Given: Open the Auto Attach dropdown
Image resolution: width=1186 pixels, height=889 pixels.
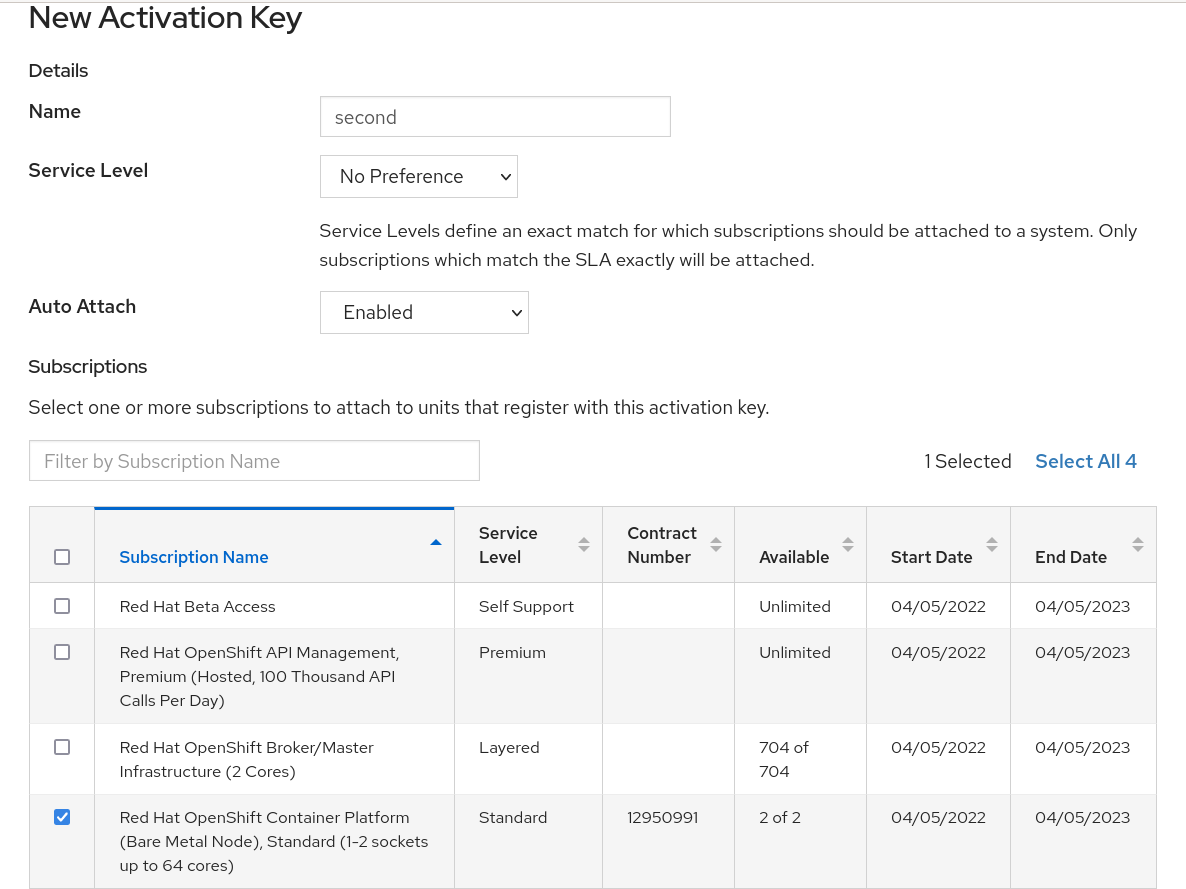Looking at the screenshot, I should tap(424, 312).
